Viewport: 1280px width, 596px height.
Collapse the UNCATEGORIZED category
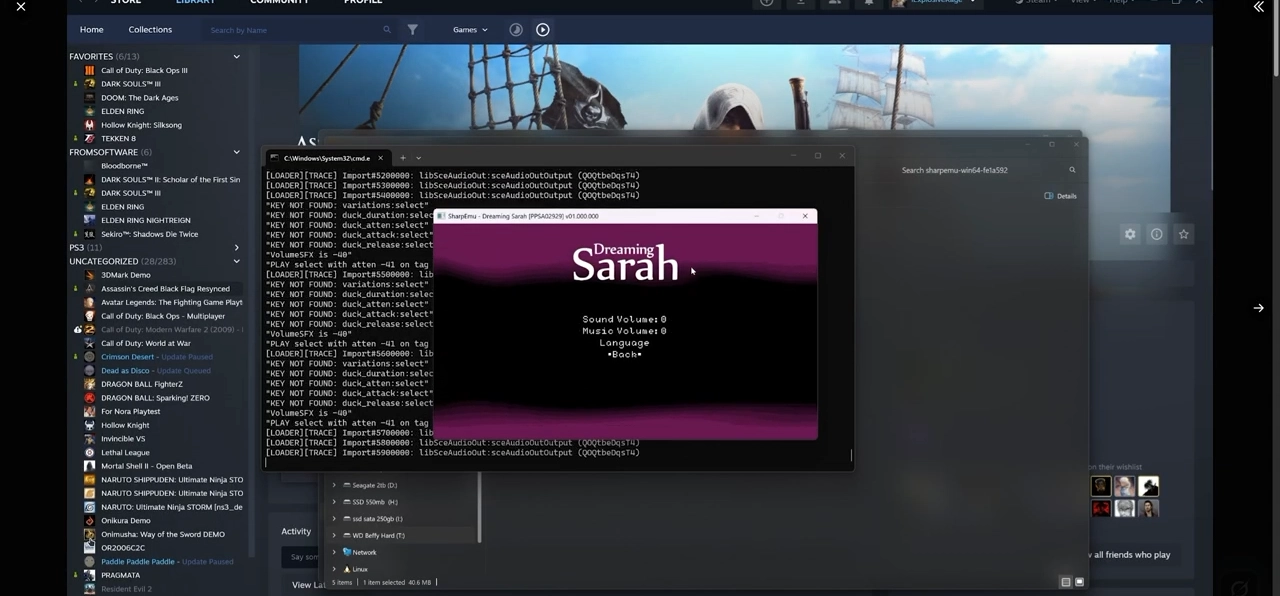coord(237,261)
